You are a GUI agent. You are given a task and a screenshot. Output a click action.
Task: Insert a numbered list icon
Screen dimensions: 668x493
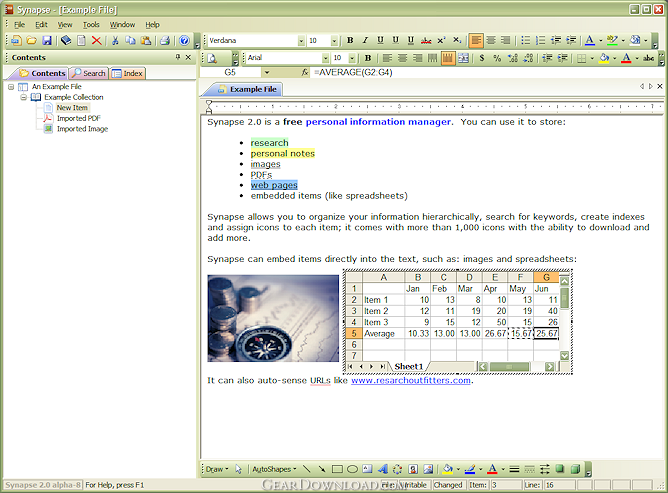point(541,40)
